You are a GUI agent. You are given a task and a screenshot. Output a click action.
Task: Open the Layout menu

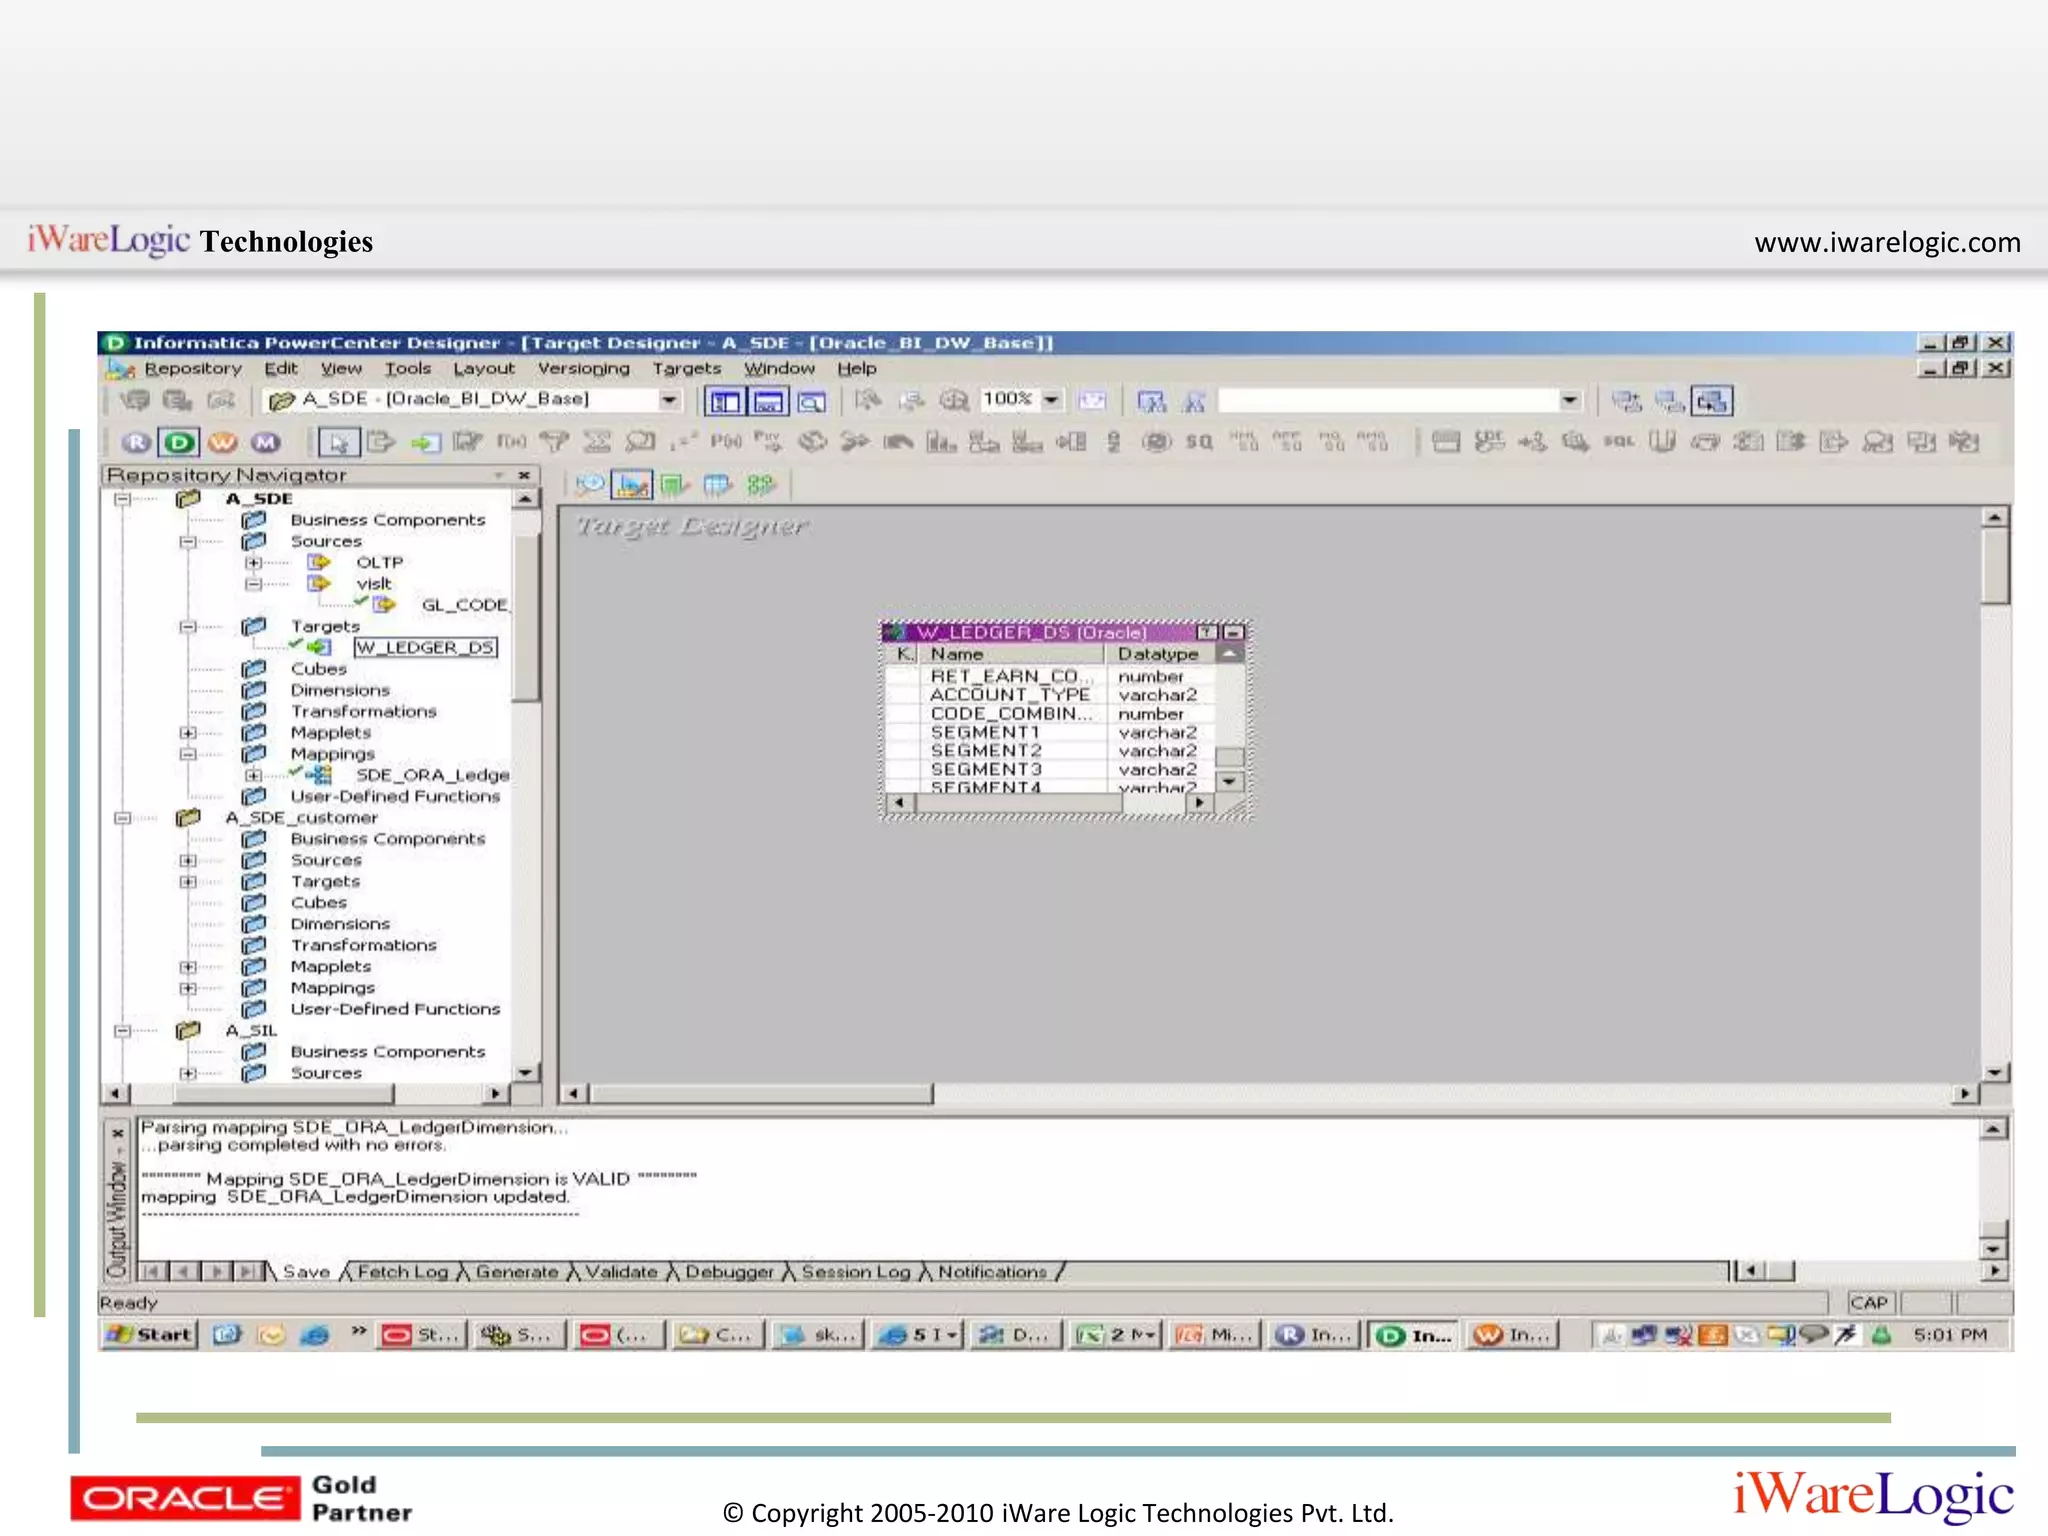pos(484,369)
